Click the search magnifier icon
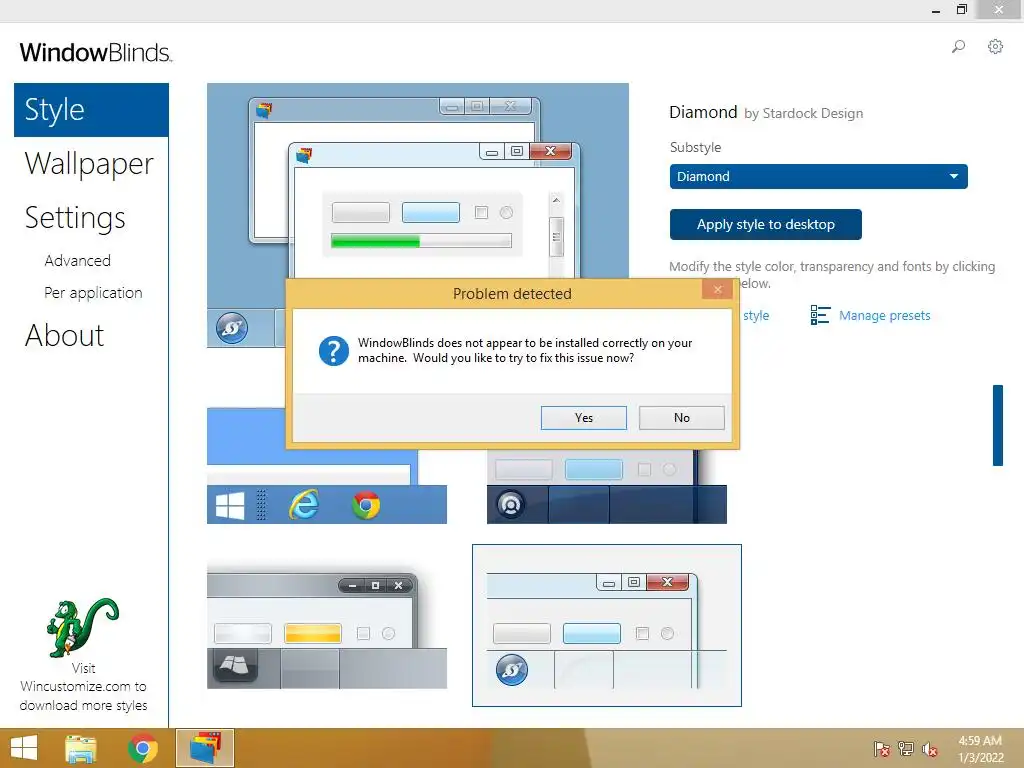The image size is (1024, 768). (958, 46)
